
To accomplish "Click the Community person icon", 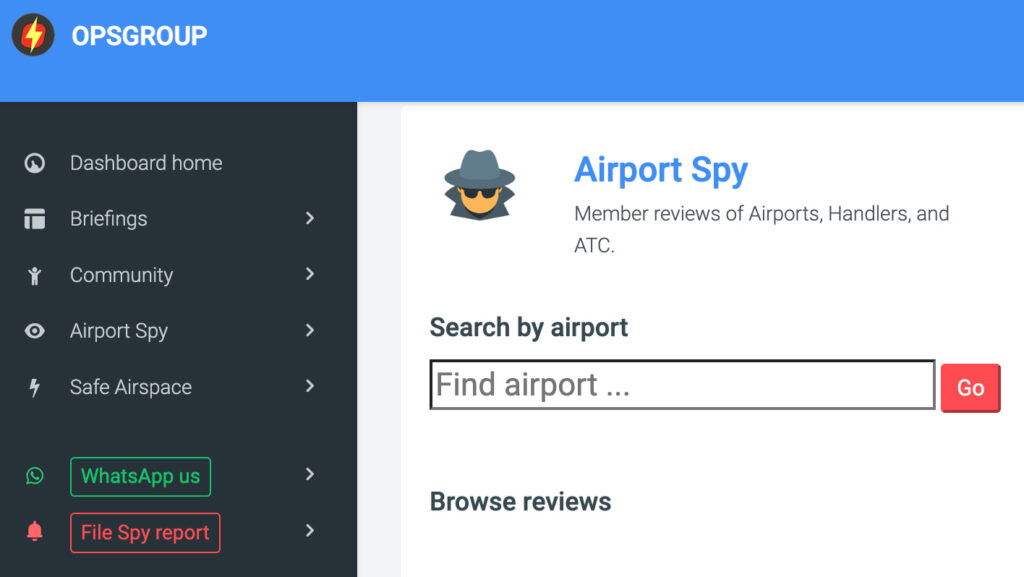I will point(35,276).
